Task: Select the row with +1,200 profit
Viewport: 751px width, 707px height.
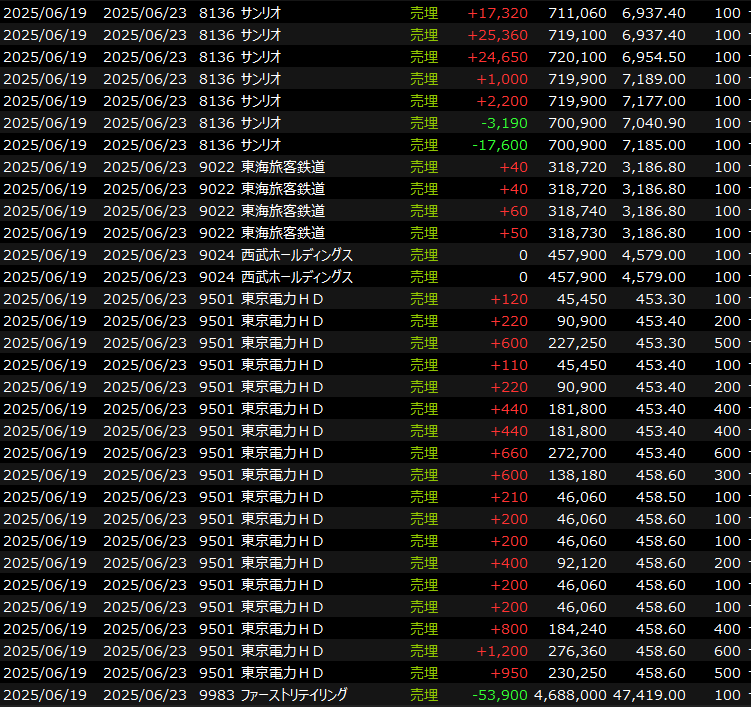Action: (x=282, y=651)
